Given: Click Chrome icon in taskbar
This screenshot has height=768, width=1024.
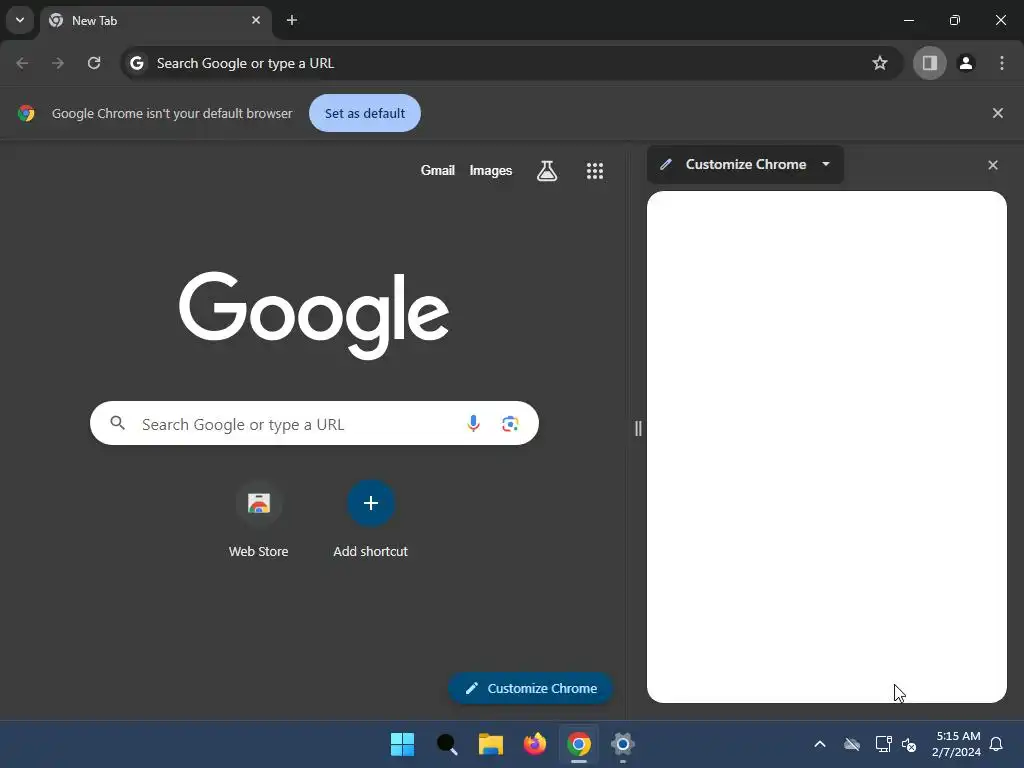Looking at the screenshot, I should 579,744.
